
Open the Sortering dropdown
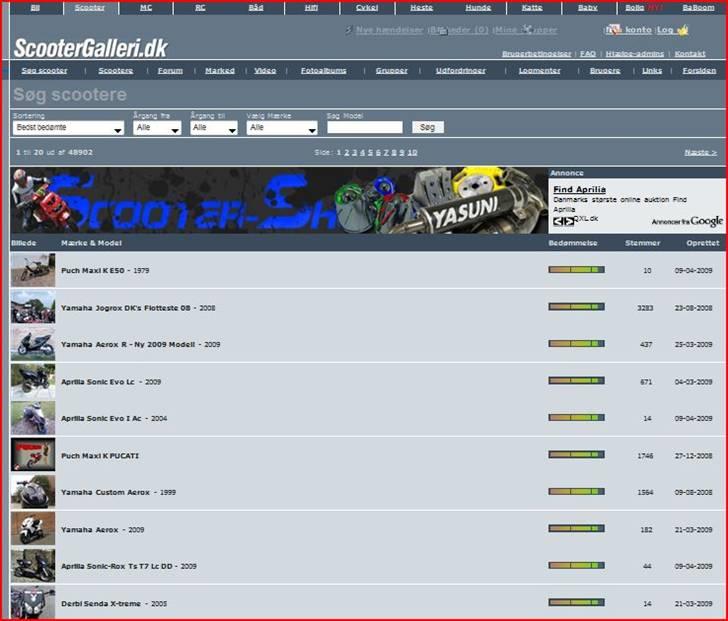[68, 128]
